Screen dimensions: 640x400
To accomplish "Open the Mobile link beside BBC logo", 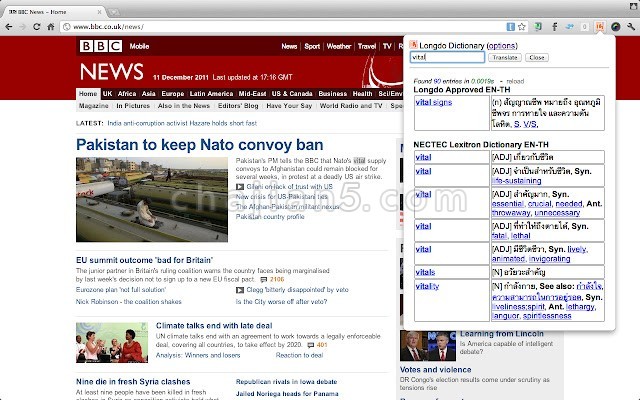I will (139, 47).
